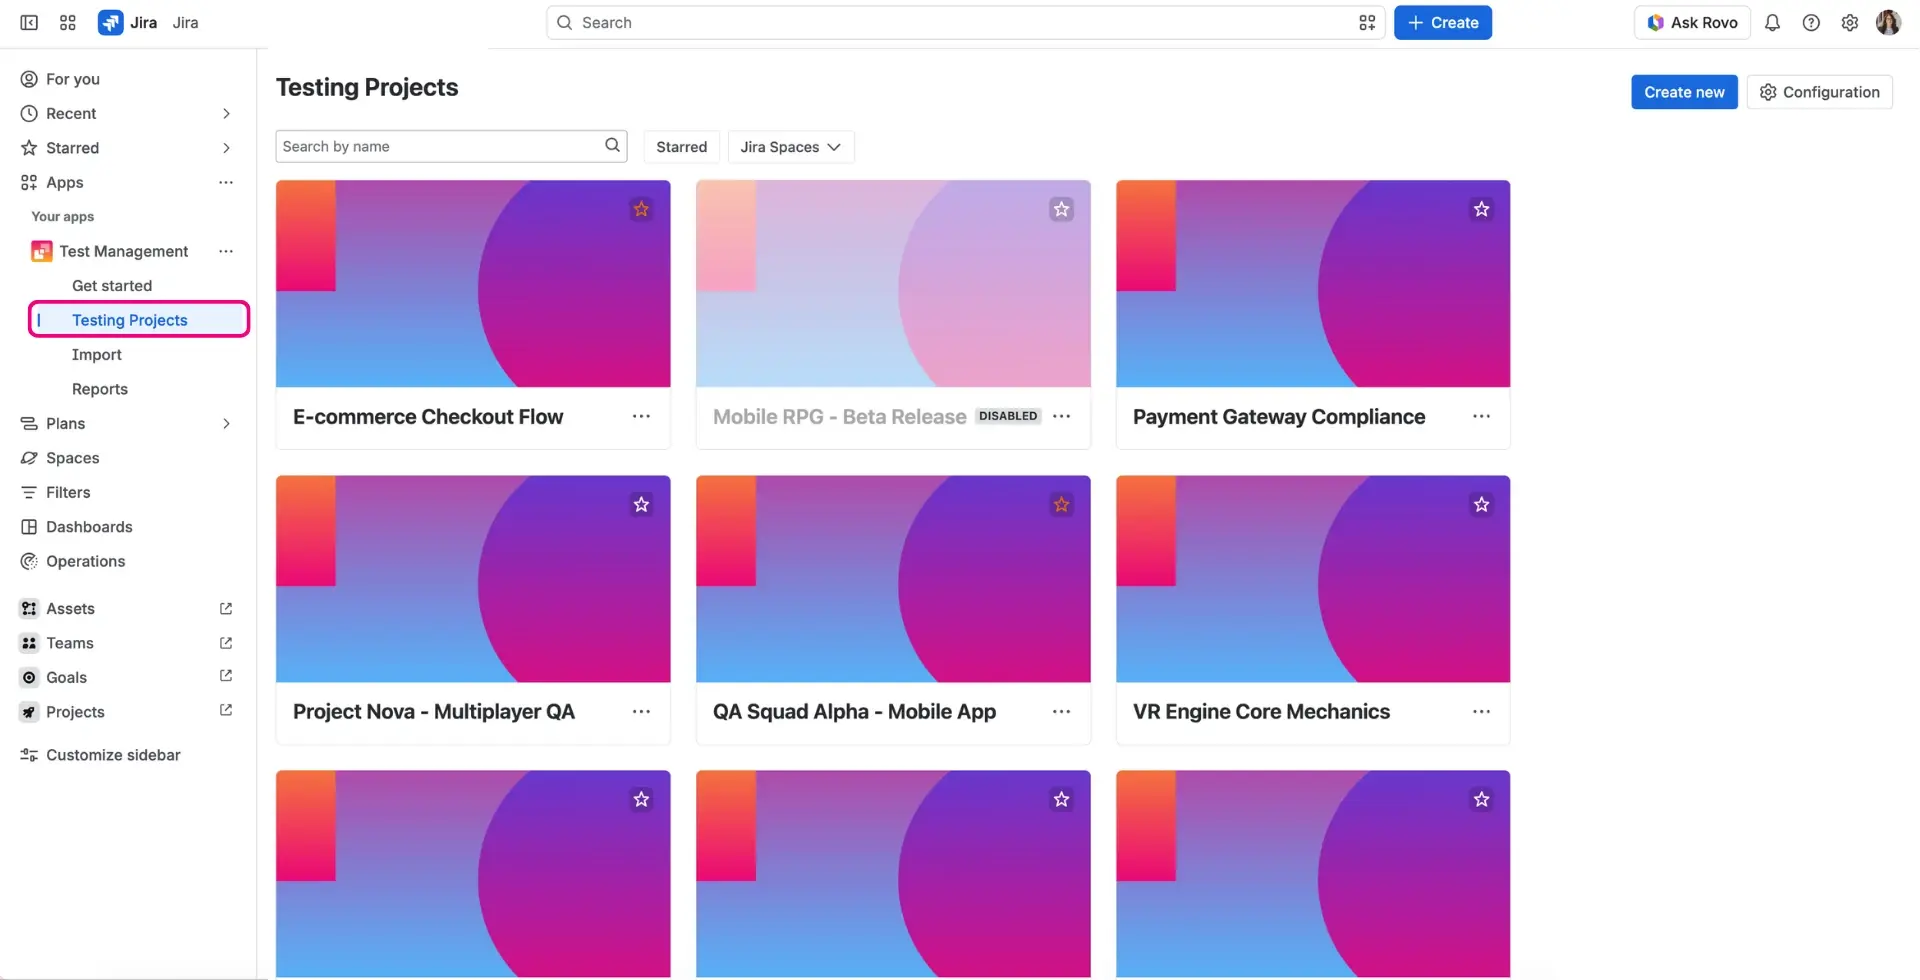This screenshot has height=980, width=1920.
Task: Click the Jira logo icon
Action: pyautogui.click(x=110, y=22)
